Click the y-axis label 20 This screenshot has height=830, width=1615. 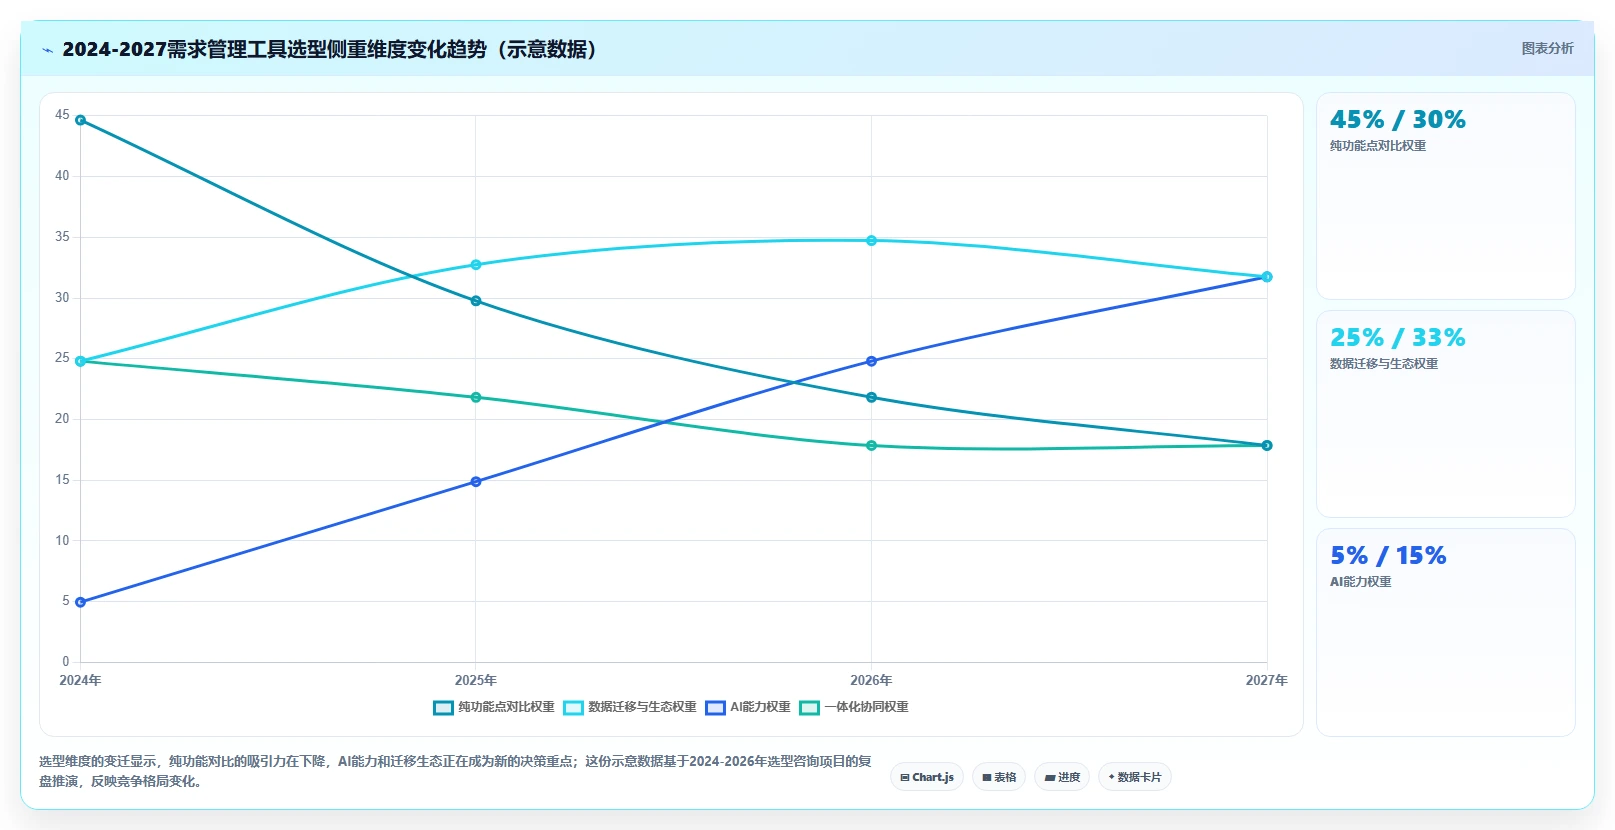coord(62,419)
